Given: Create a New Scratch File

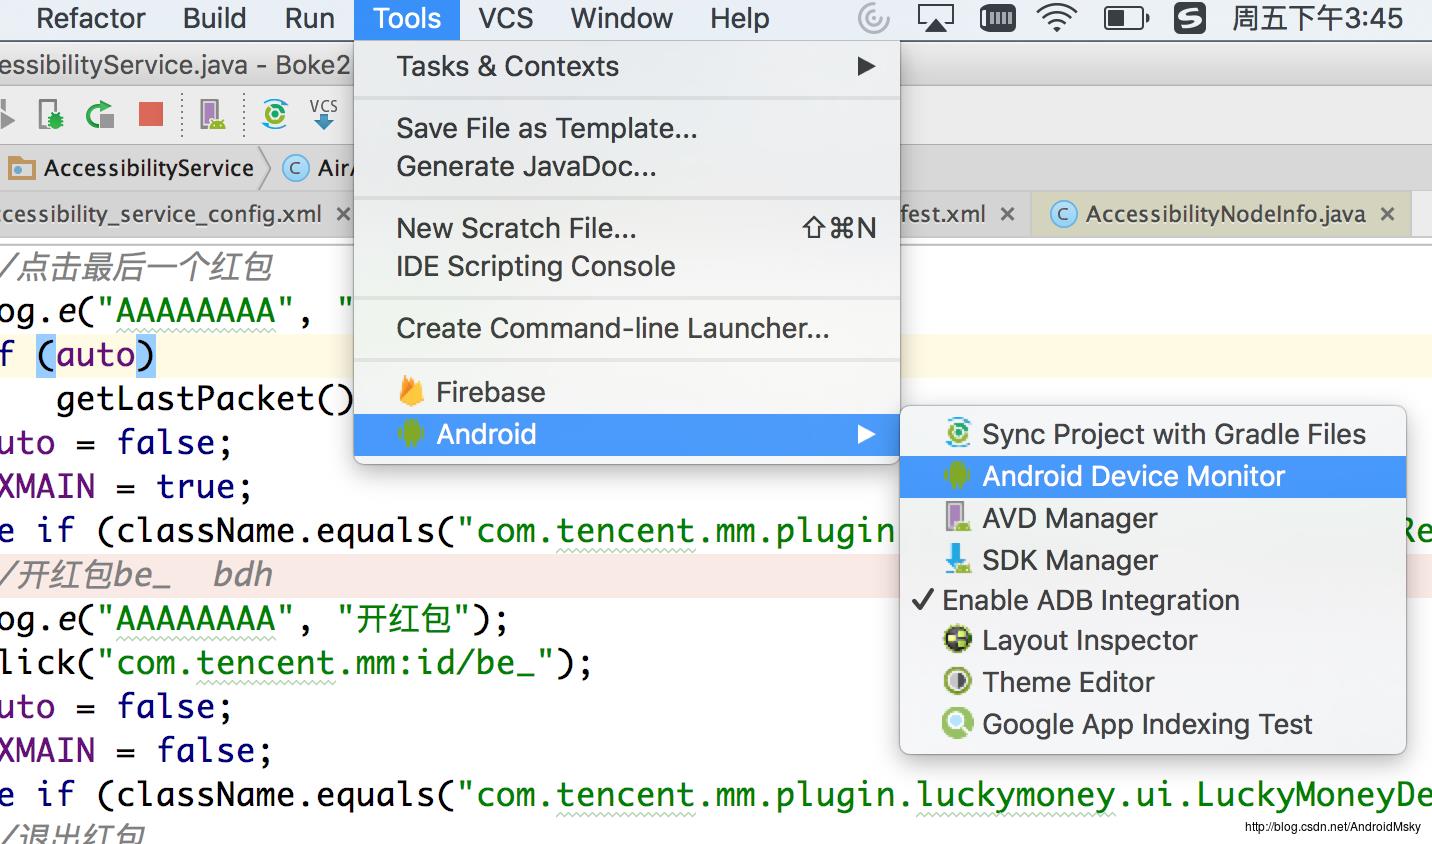Looking at the screenshot, I should tap(627, 228).
